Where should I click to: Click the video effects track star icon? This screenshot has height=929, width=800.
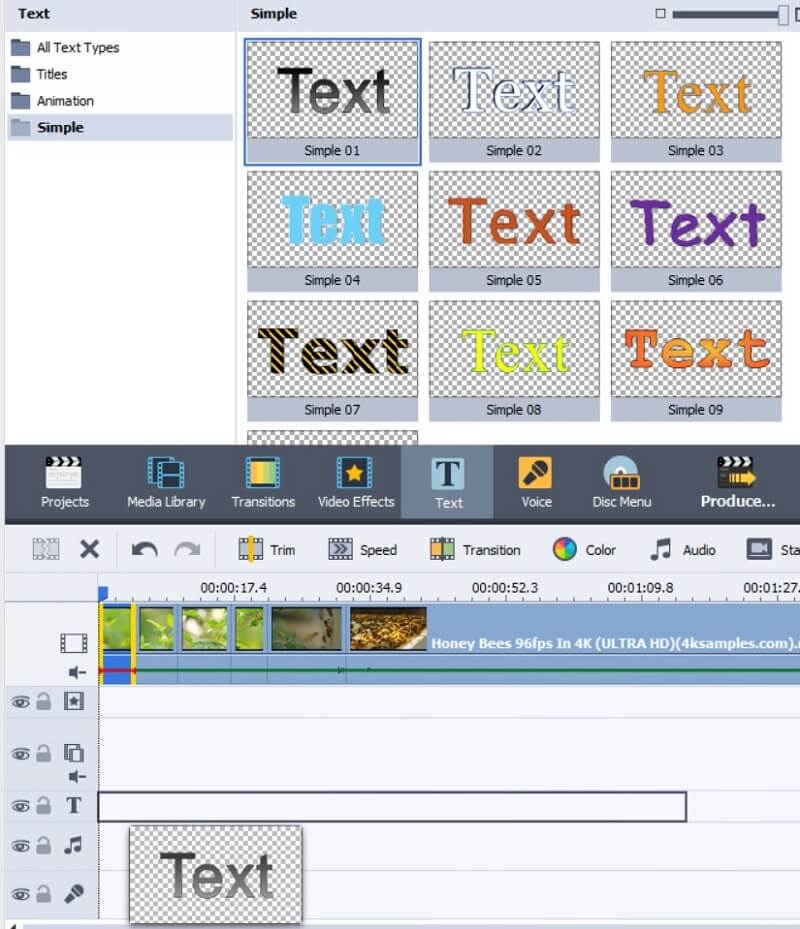point(73,701)
